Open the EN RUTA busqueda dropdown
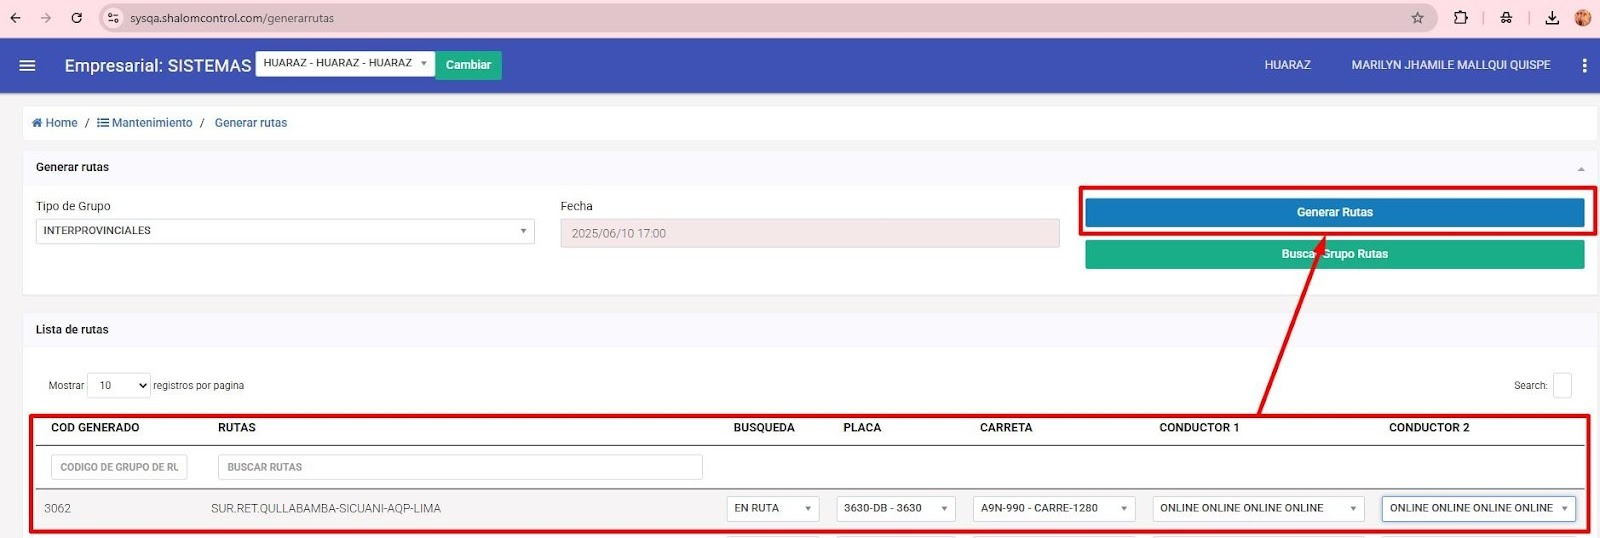The width and height of the screenshot is (1600, 538). pyautogui.click(x=772, y=508)
